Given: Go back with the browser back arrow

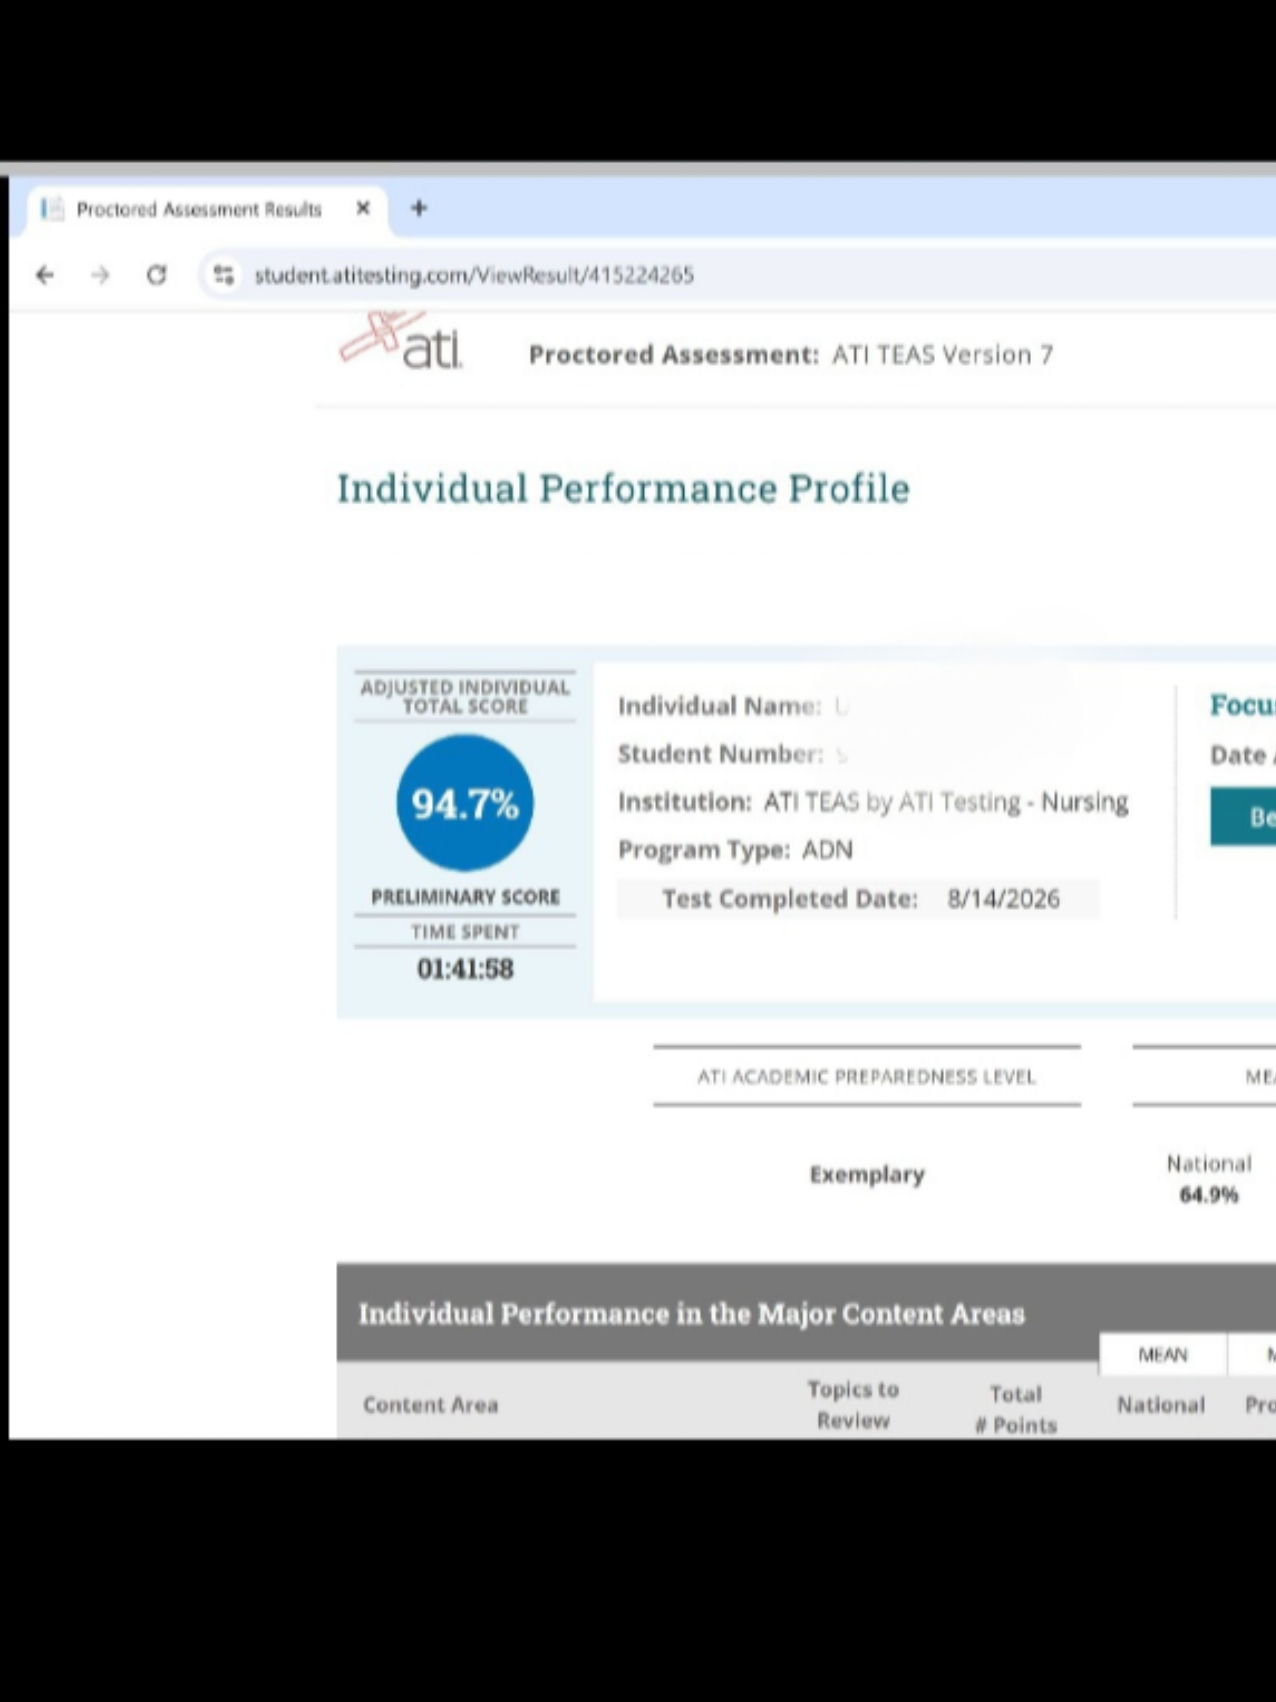Looking at the screenshot, I should pos(45,275).
